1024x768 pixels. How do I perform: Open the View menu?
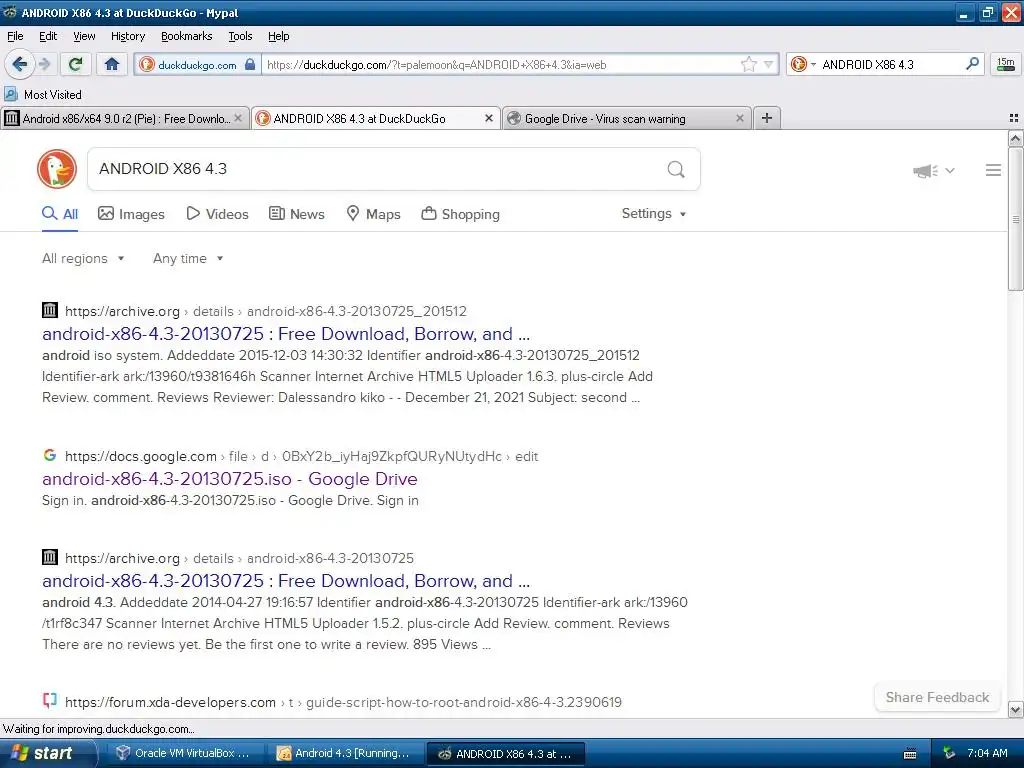[84, 36]
